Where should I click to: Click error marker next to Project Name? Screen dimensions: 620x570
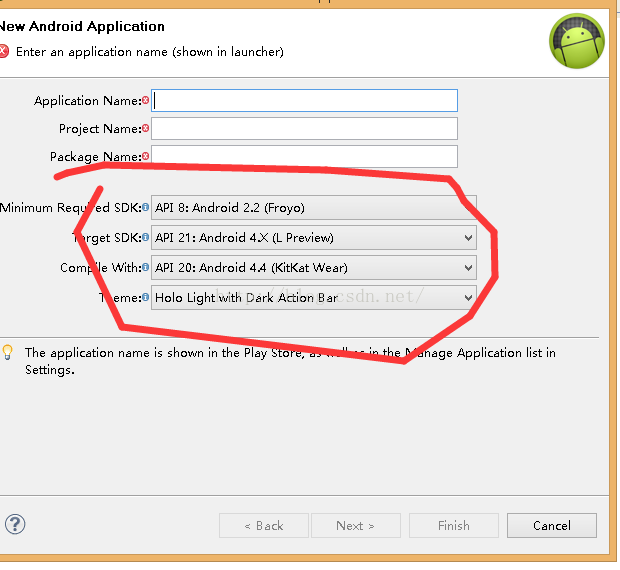click(x=146, y=128)
